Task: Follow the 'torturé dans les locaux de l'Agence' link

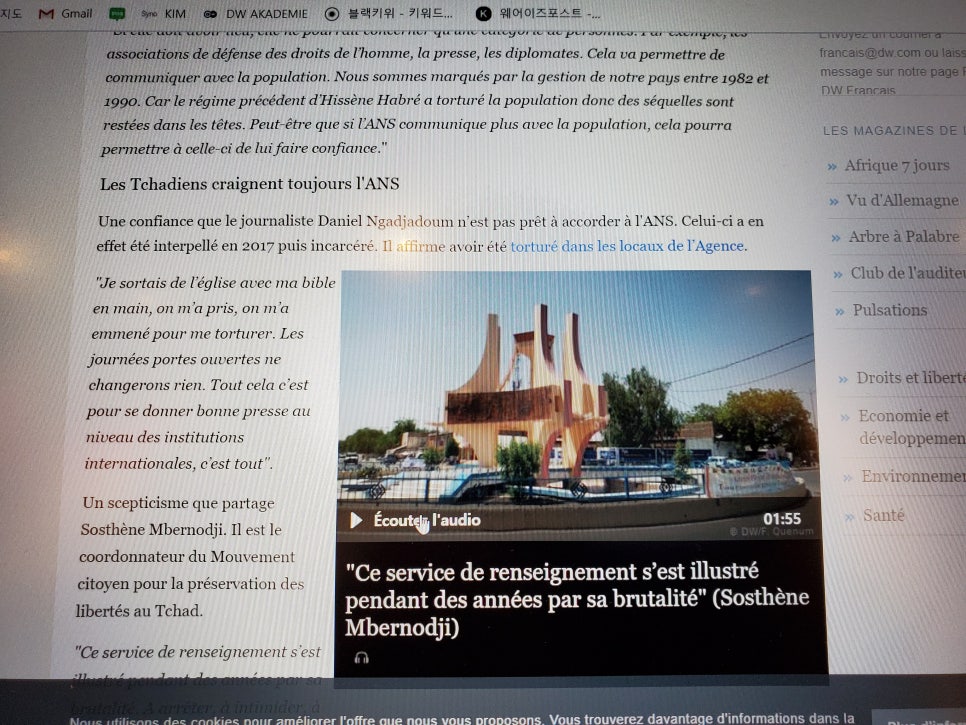Action: click(628, 246)
